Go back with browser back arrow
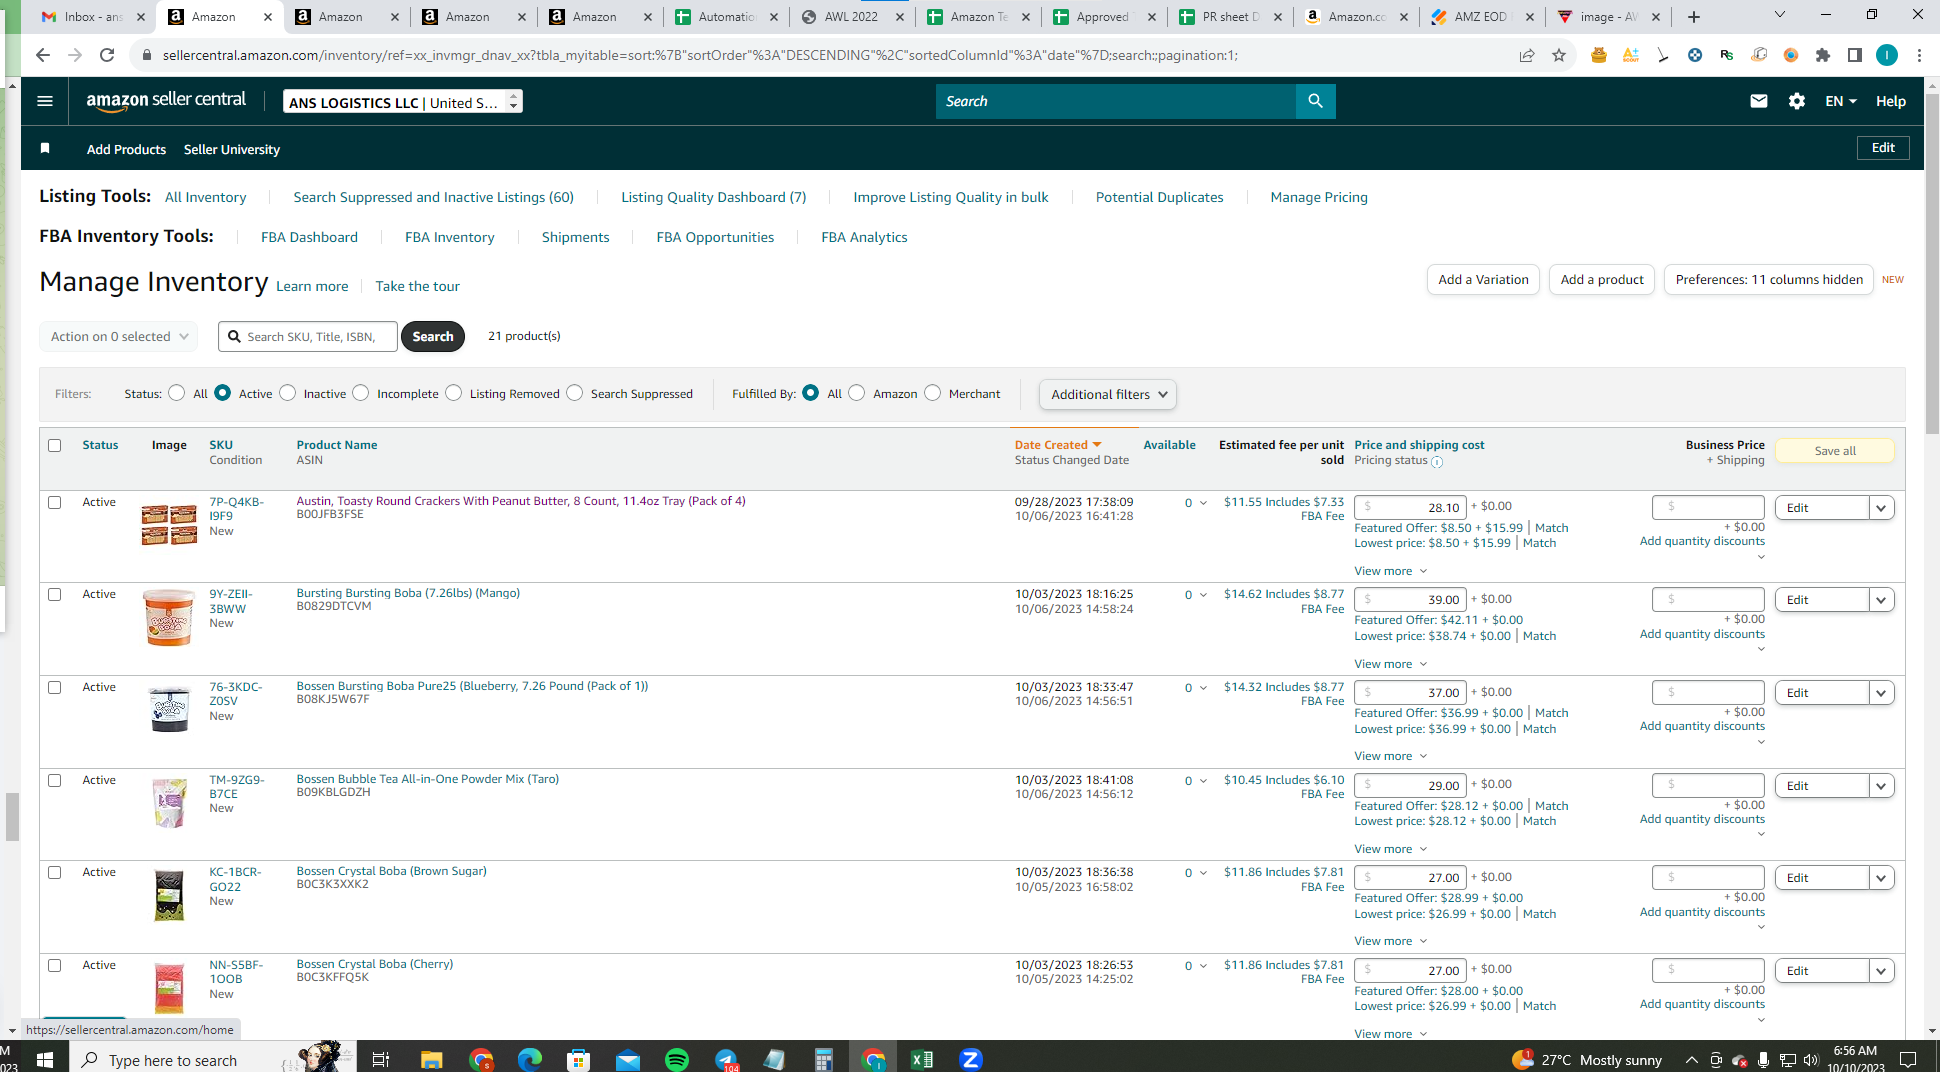The height and width of the screenshot is (1072, 1940). pos(42,55)
